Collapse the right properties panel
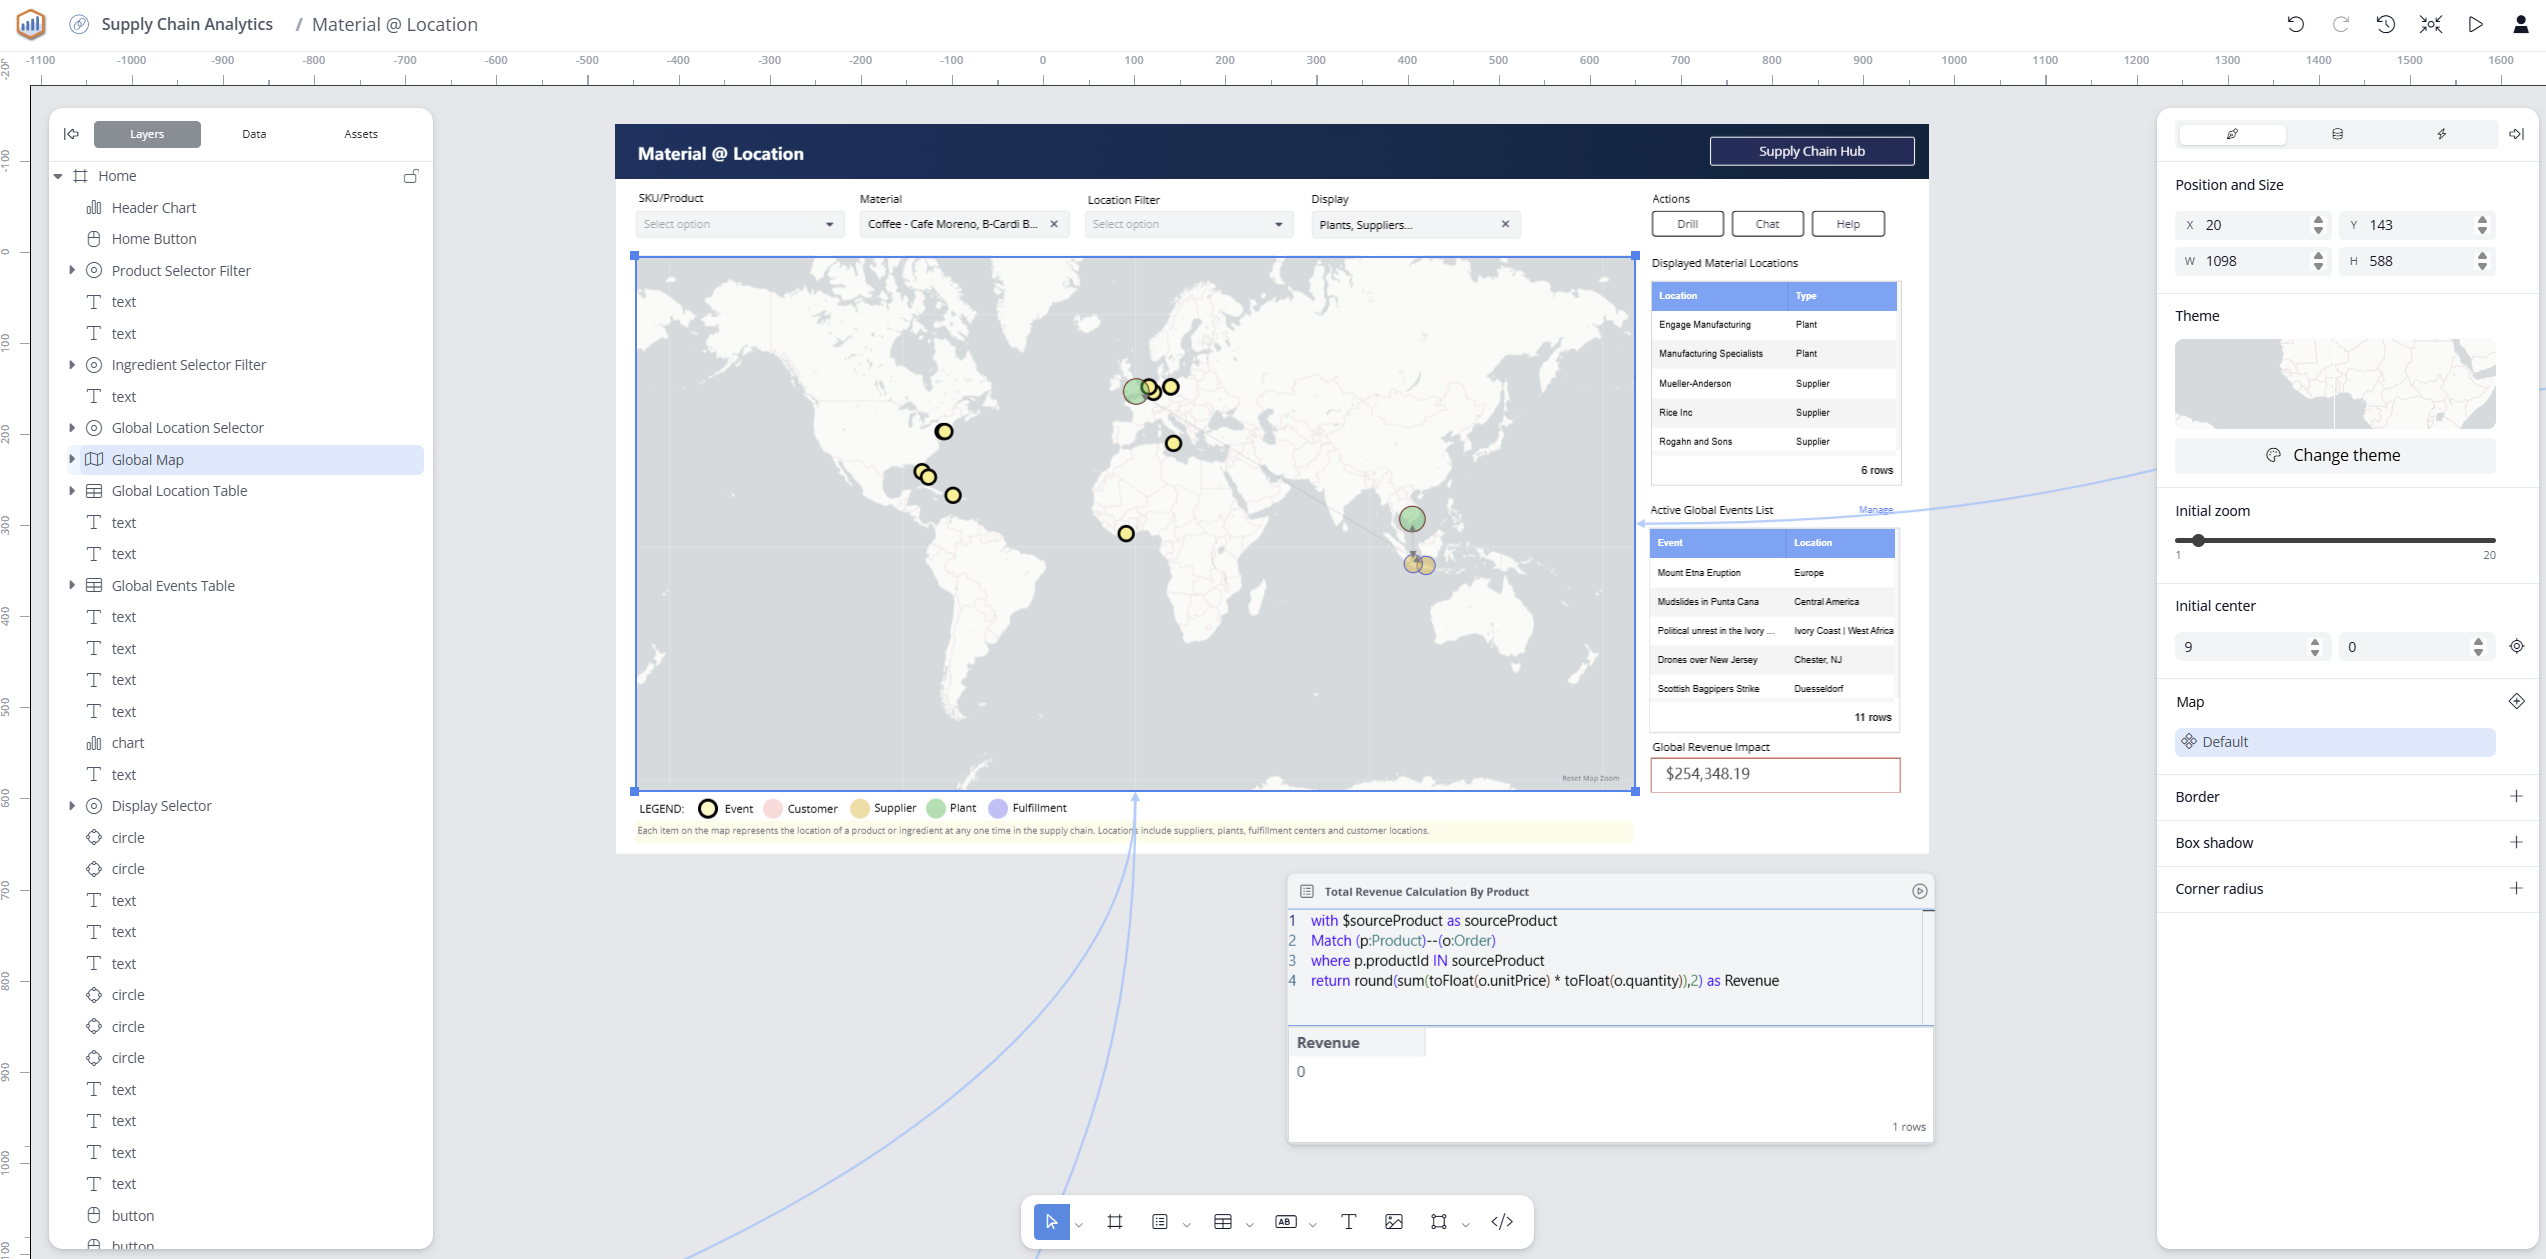This screenshot has width=2546, height=1259. (x=2516, y=134)
